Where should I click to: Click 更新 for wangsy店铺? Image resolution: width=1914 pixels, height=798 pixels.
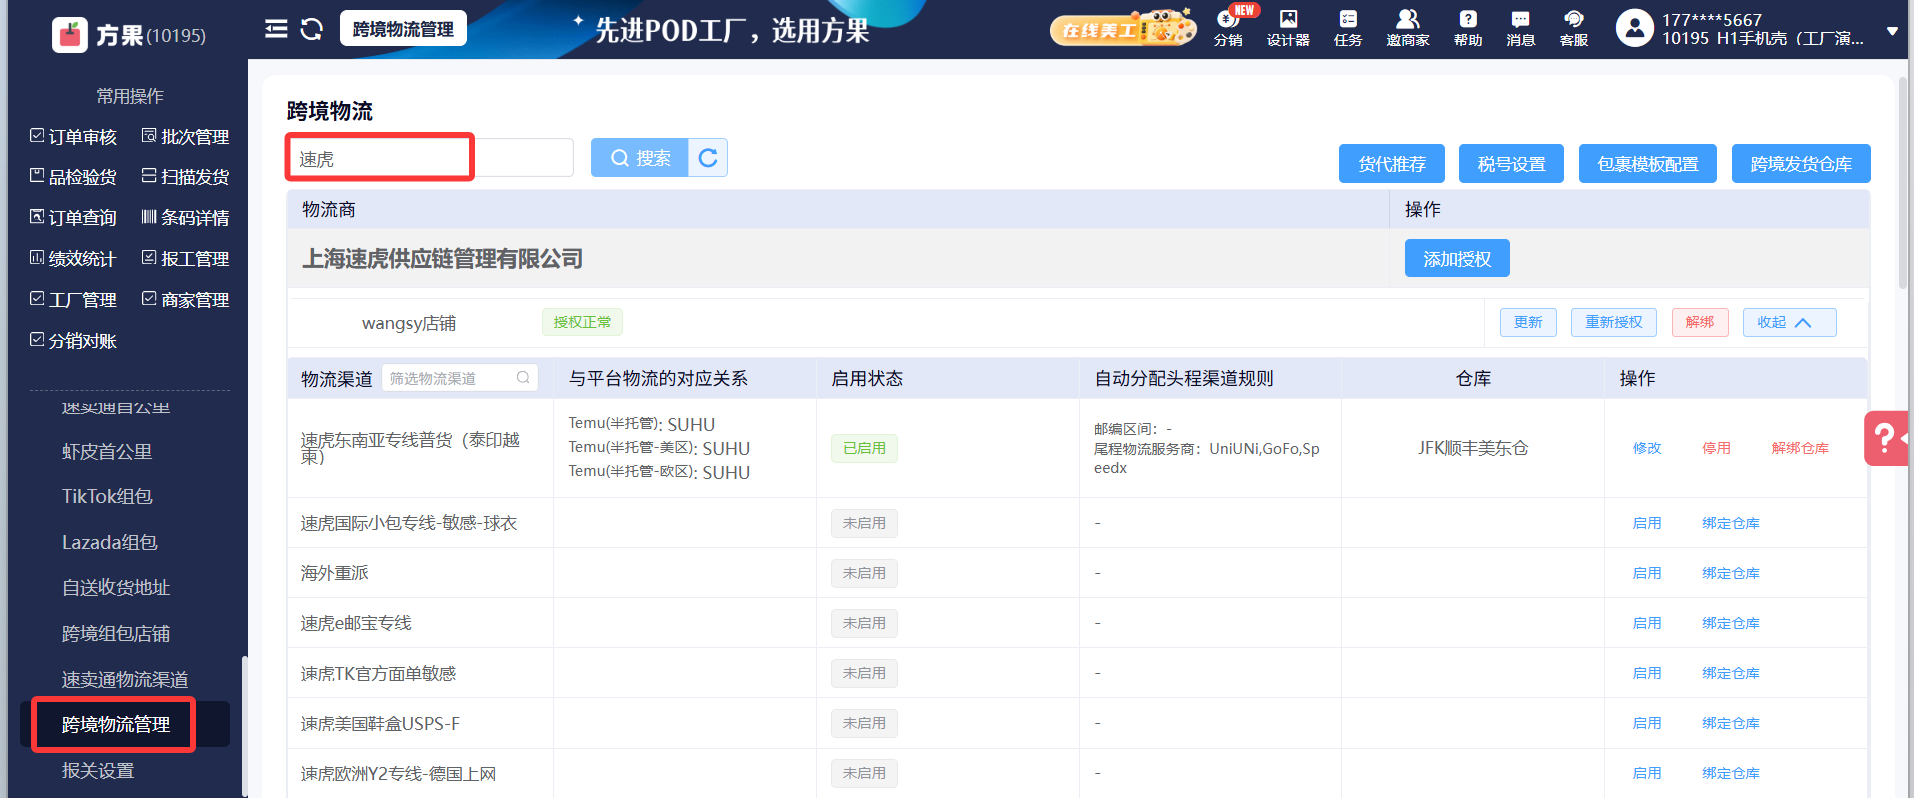1528,322
